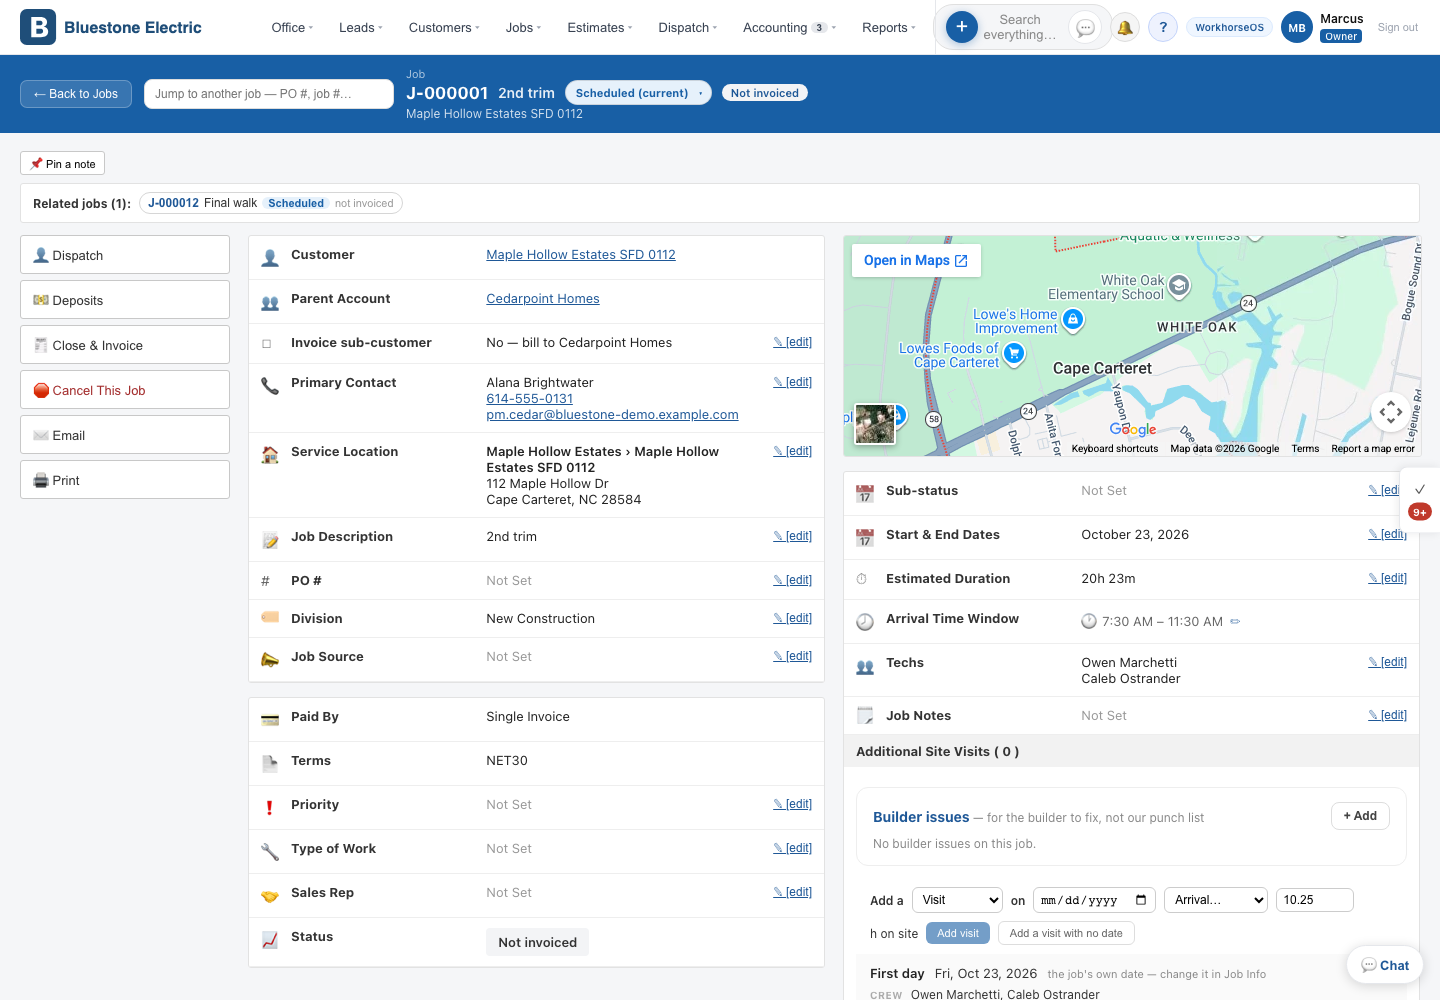This screenshot has width=1440, height=1000.
Task: Click the Print sidebar button
Action: (x=125, y=480)
